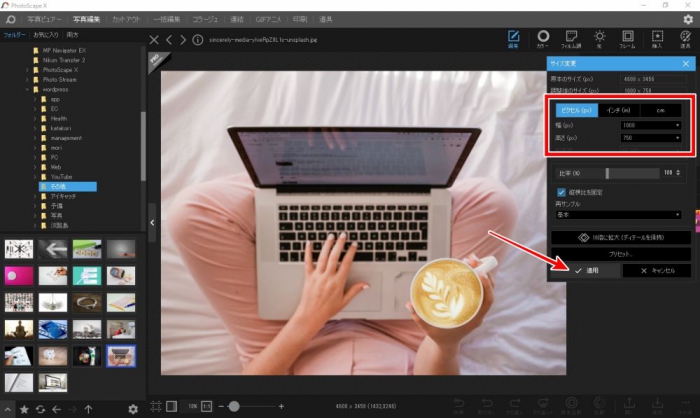Switch to 一括編集 batch edit tab
This screenshot has height=418, width=700.
(167, 19)
